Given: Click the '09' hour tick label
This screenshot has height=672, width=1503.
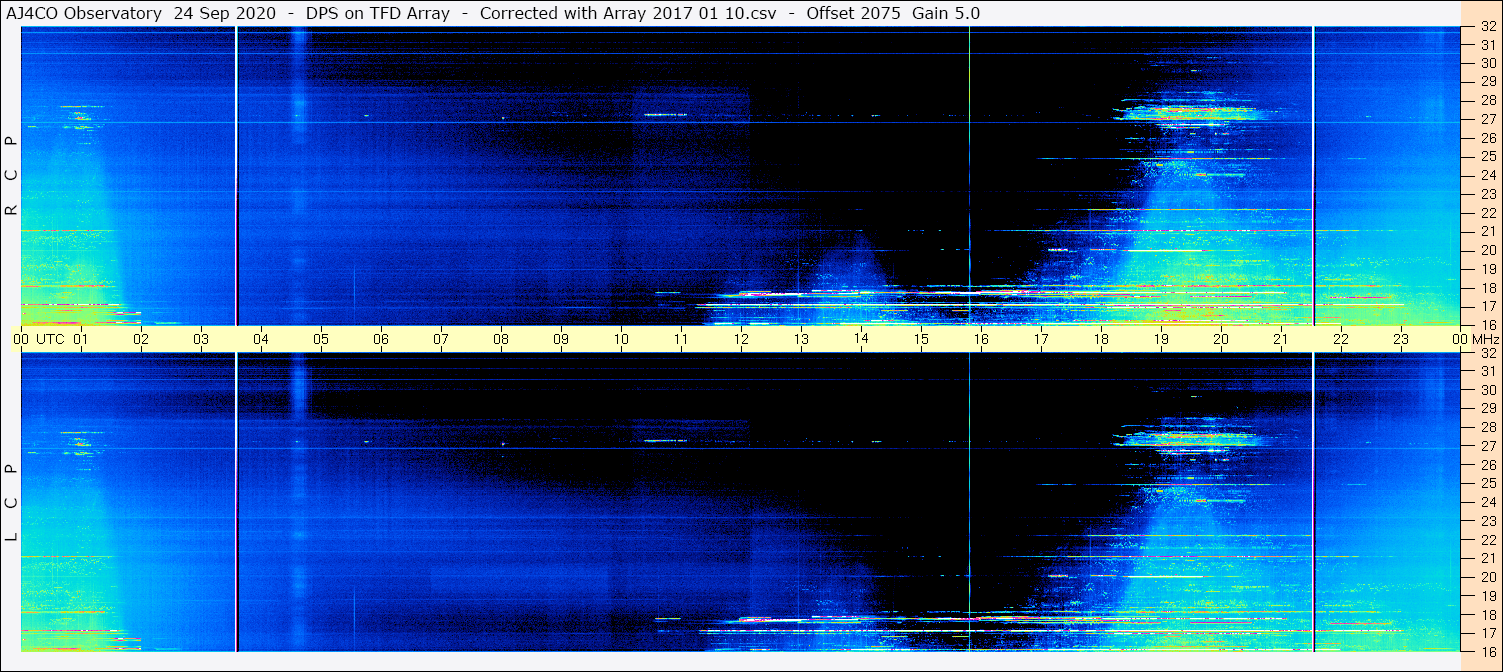Looking at the screenshot, I should click(x=561, y=339).
